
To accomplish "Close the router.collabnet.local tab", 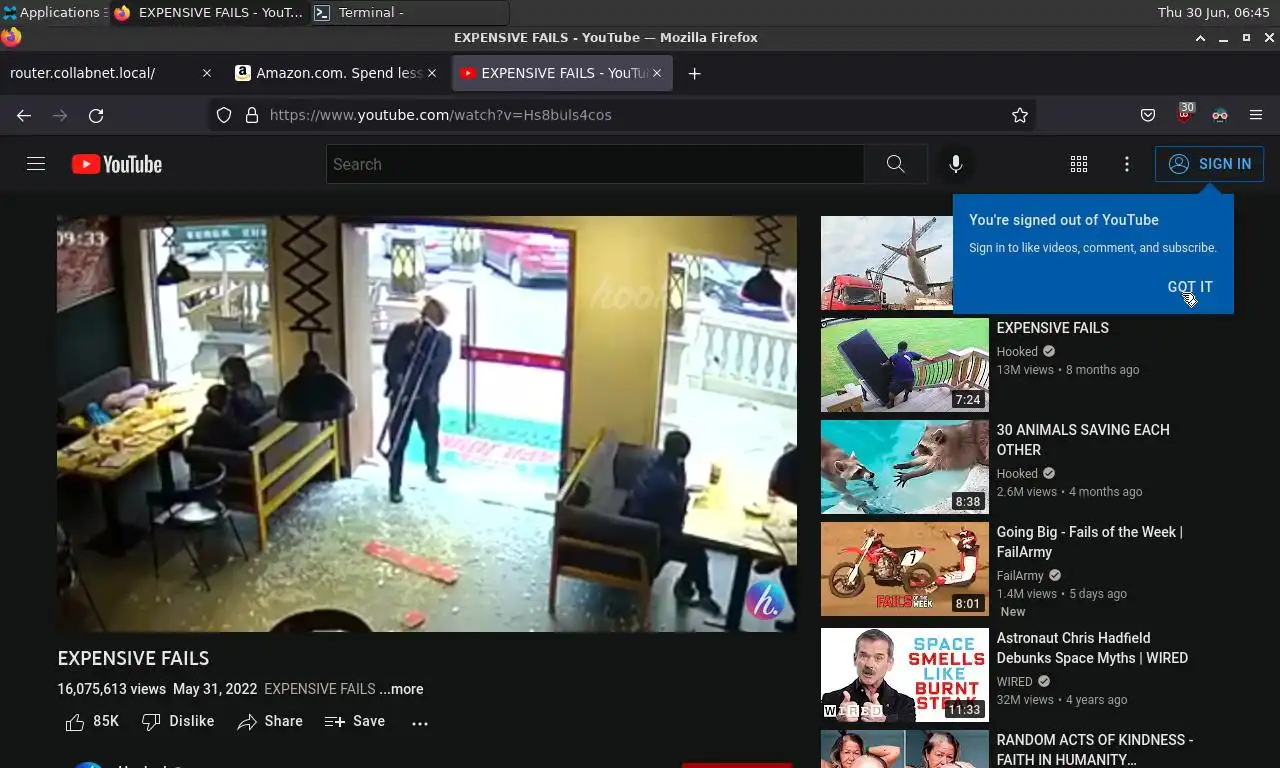I will (x=207, y=73).
